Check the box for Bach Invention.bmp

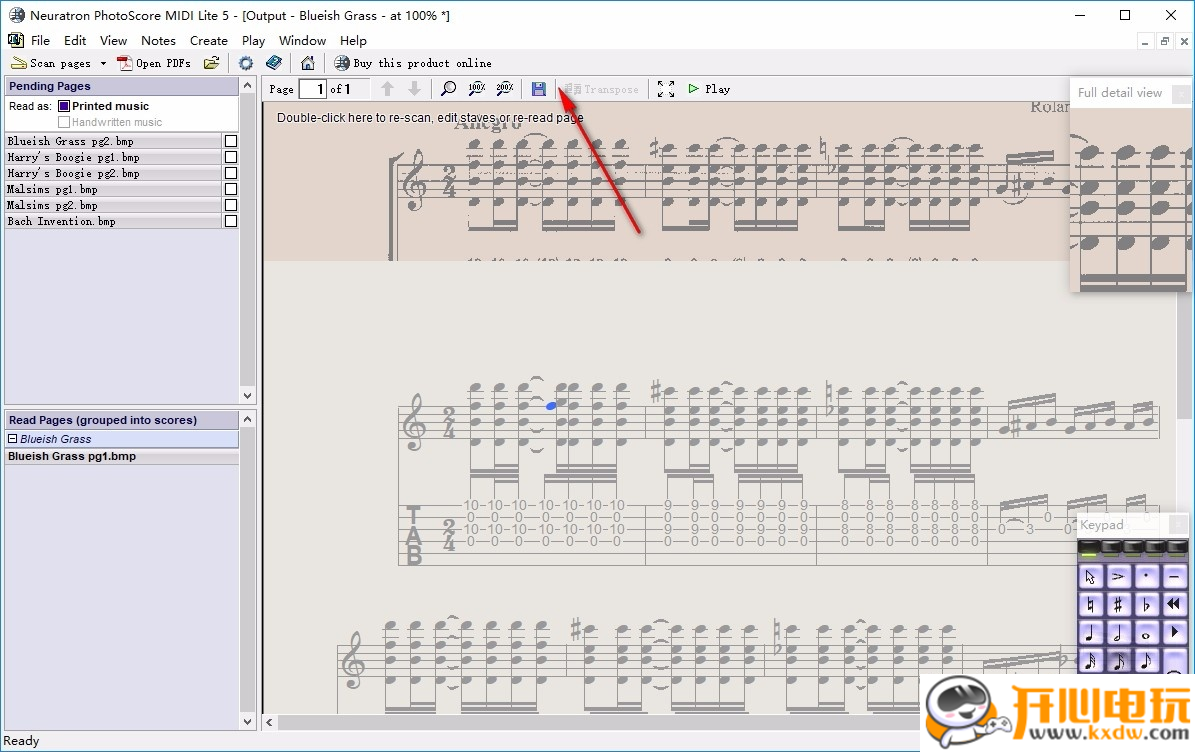pos(231,221)
